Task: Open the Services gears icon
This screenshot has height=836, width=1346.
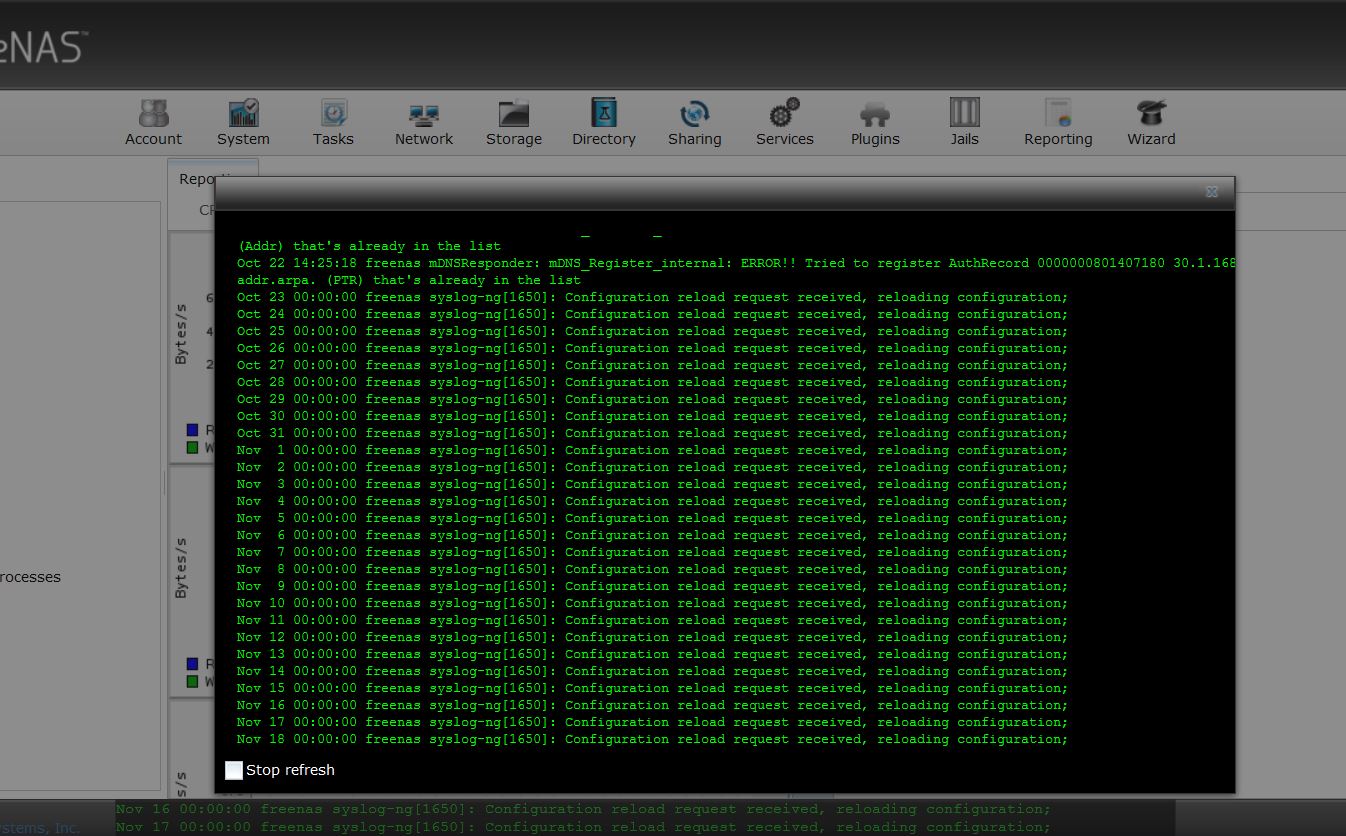Action: 785,123
